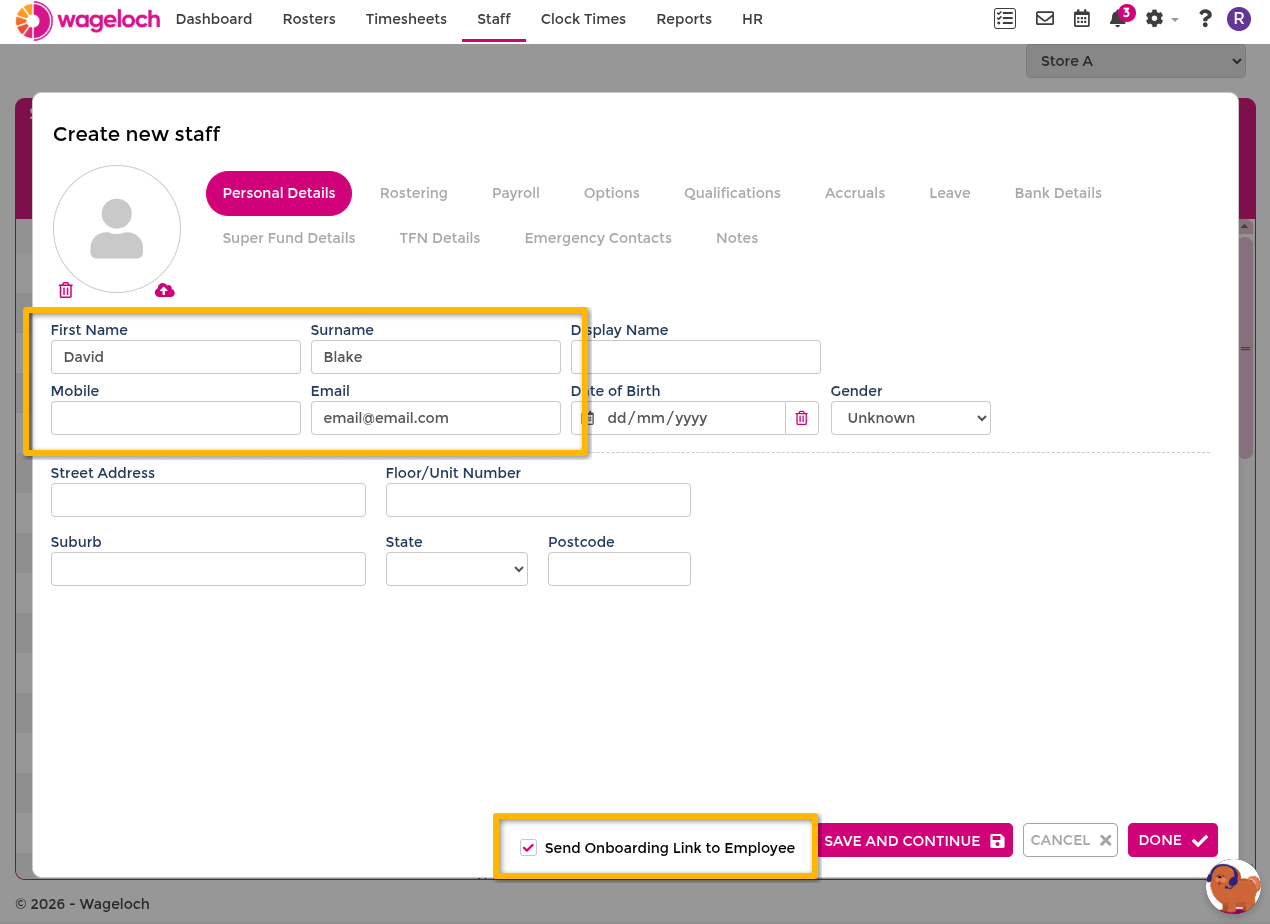Open the user avatar R menu
Image resolution: width=1270 pixels, height=924 pixels.
coord(1239,19)
